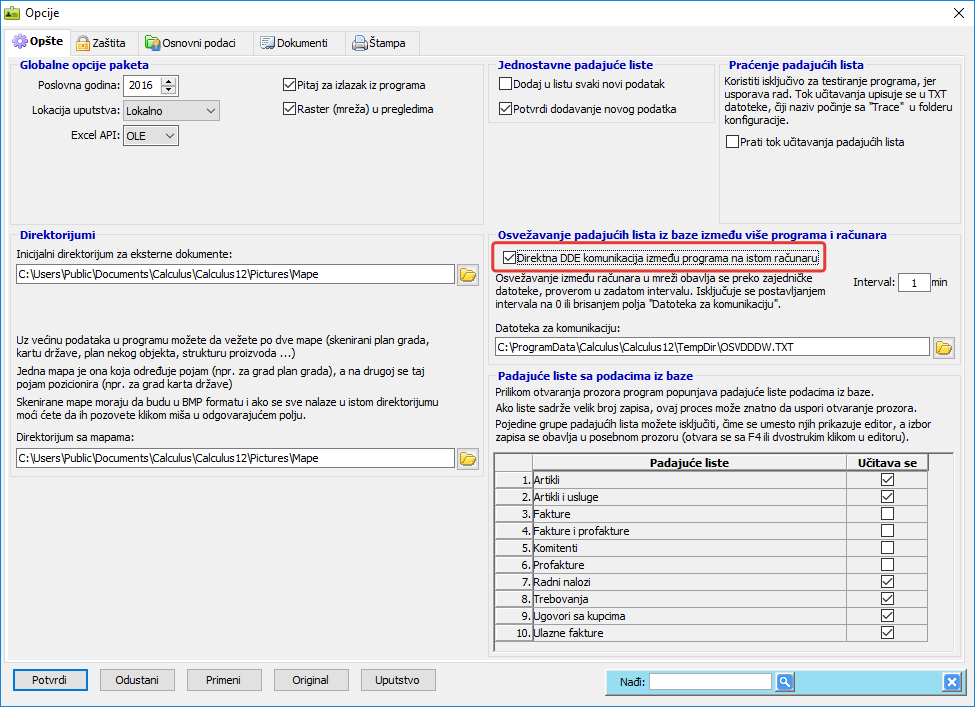Viewport: 975px width, 707px height.
Task: Browse for the communication file OSVDDDW.TXT
Action: 943,347
